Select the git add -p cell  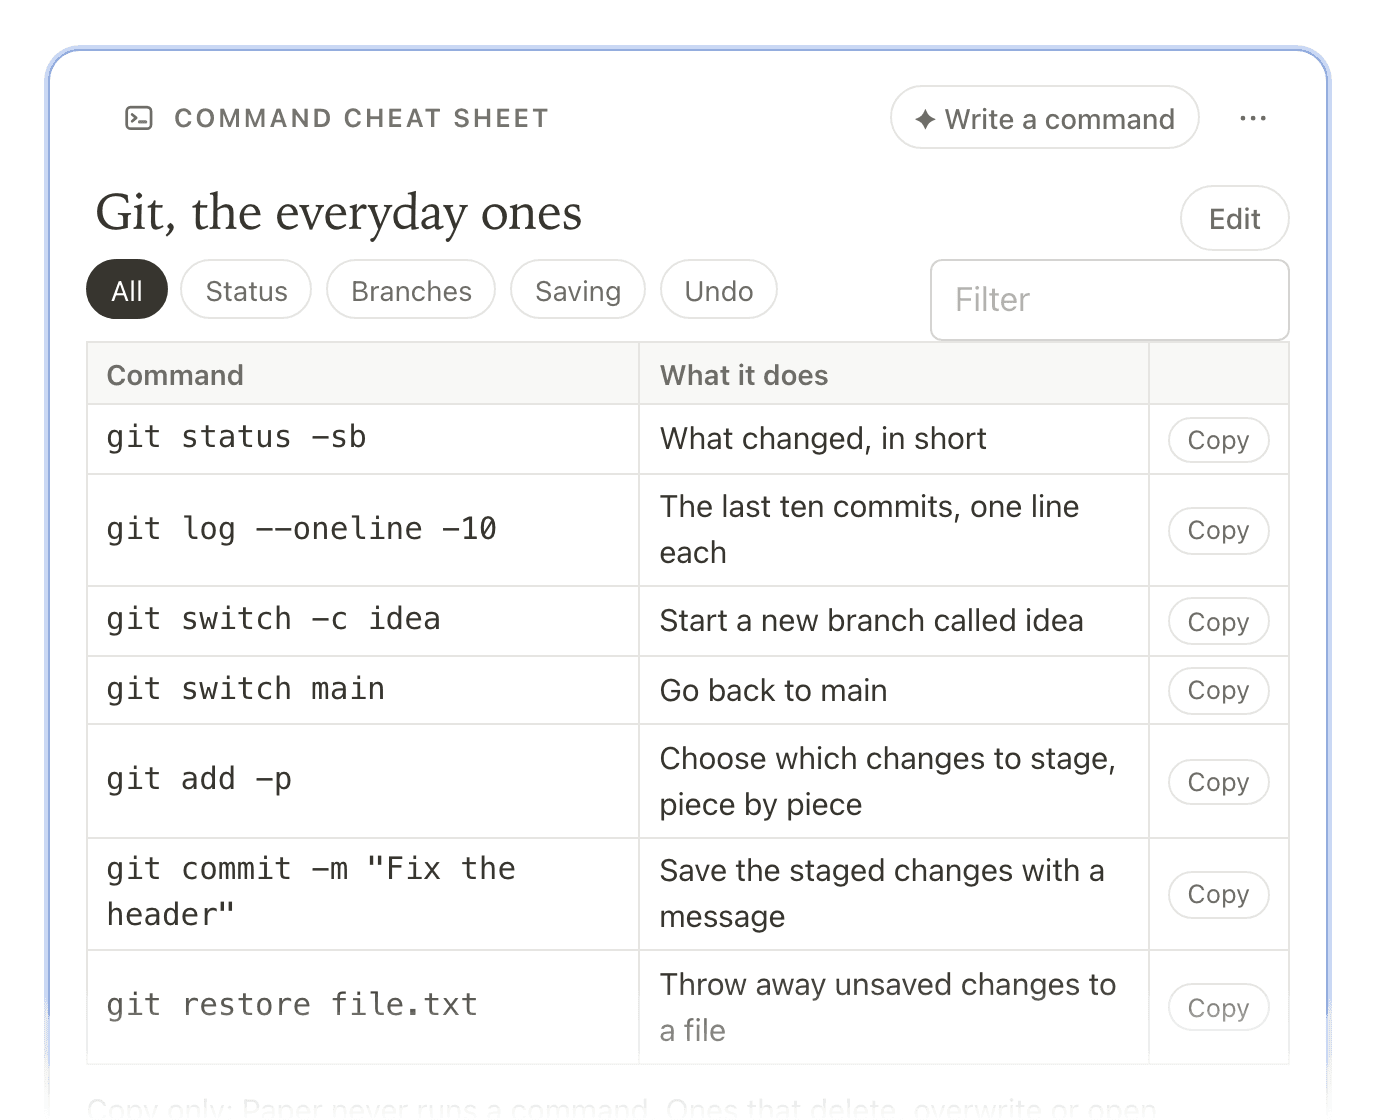(363, 781)
